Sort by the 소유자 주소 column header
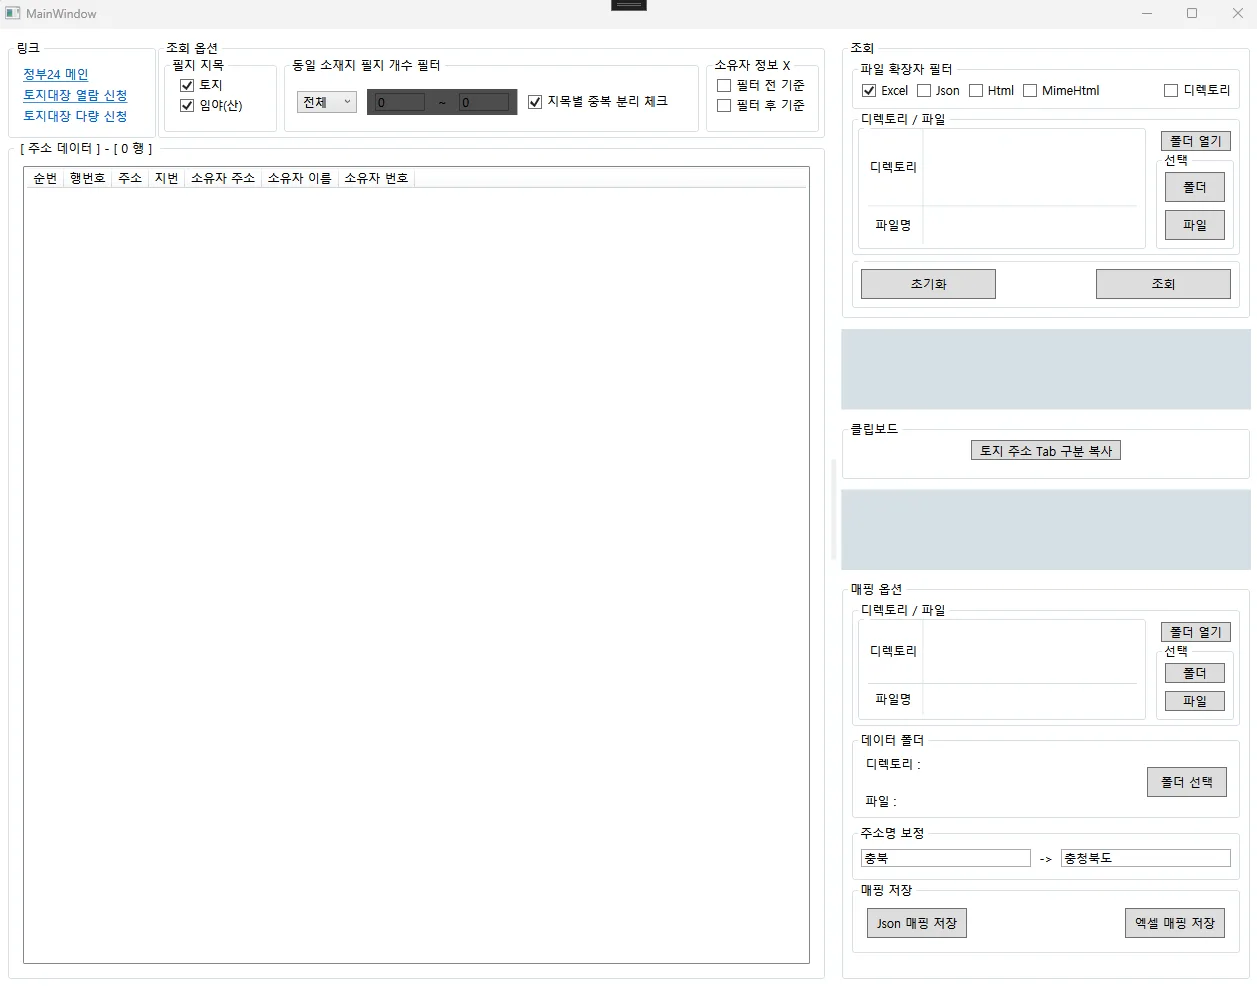Viewport: 1257px width, 986px height. (x=223, y=178)
